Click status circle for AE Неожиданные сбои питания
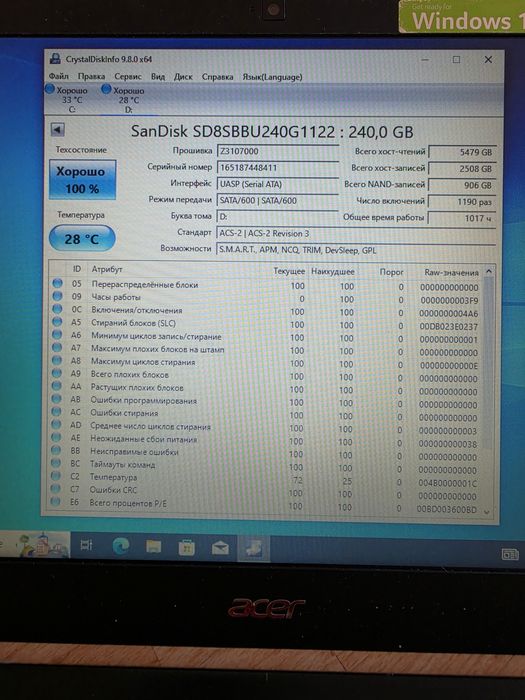Screen dimensions: 525x700 pos(56,438)
